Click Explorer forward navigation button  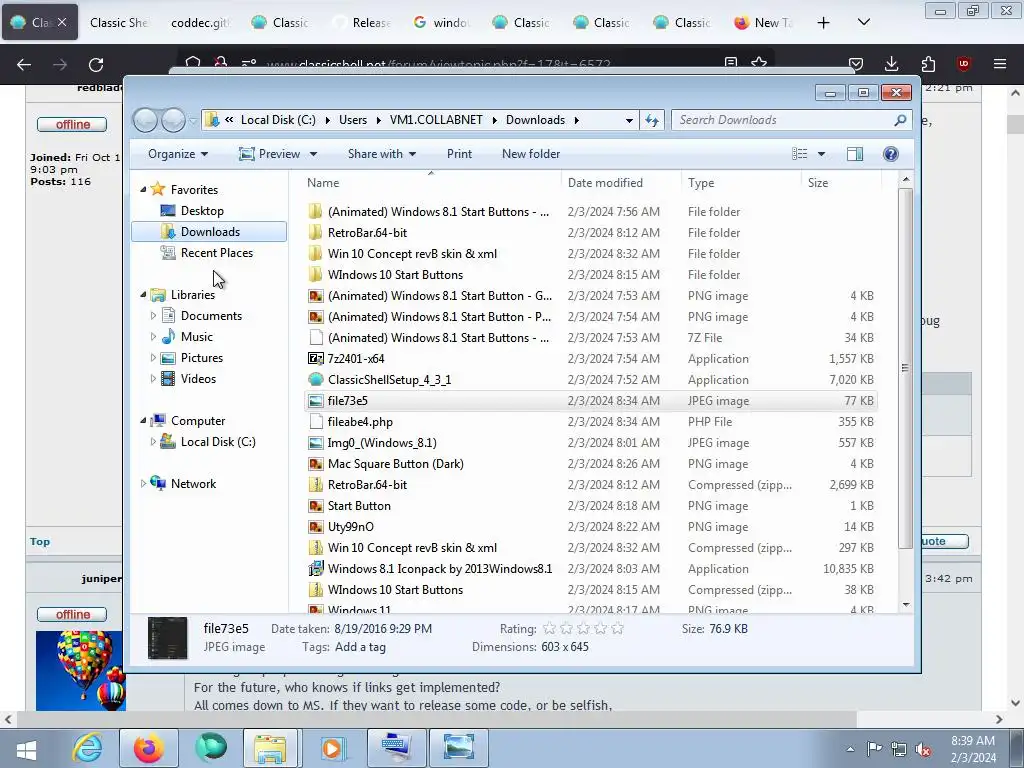[x=173, y=120]
